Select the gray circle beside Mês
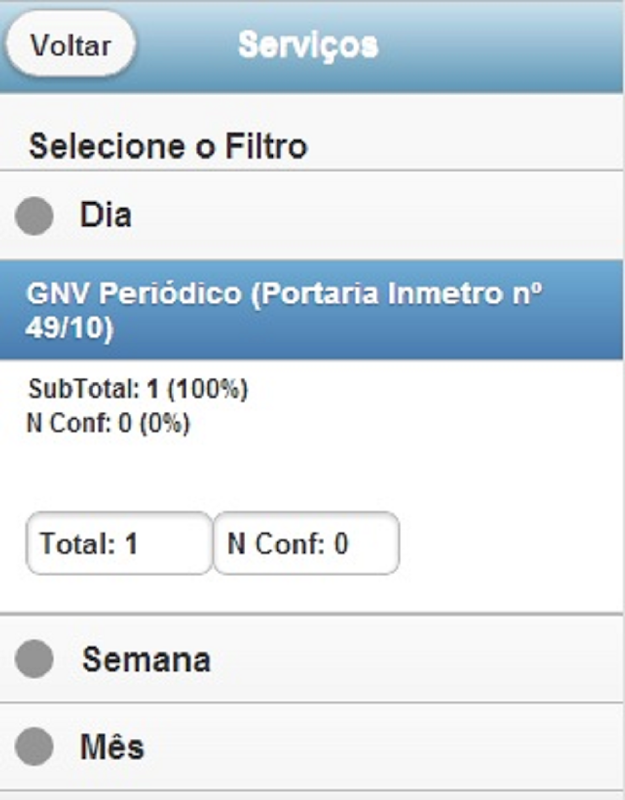The image size is (625, 800). coord(35,747)
